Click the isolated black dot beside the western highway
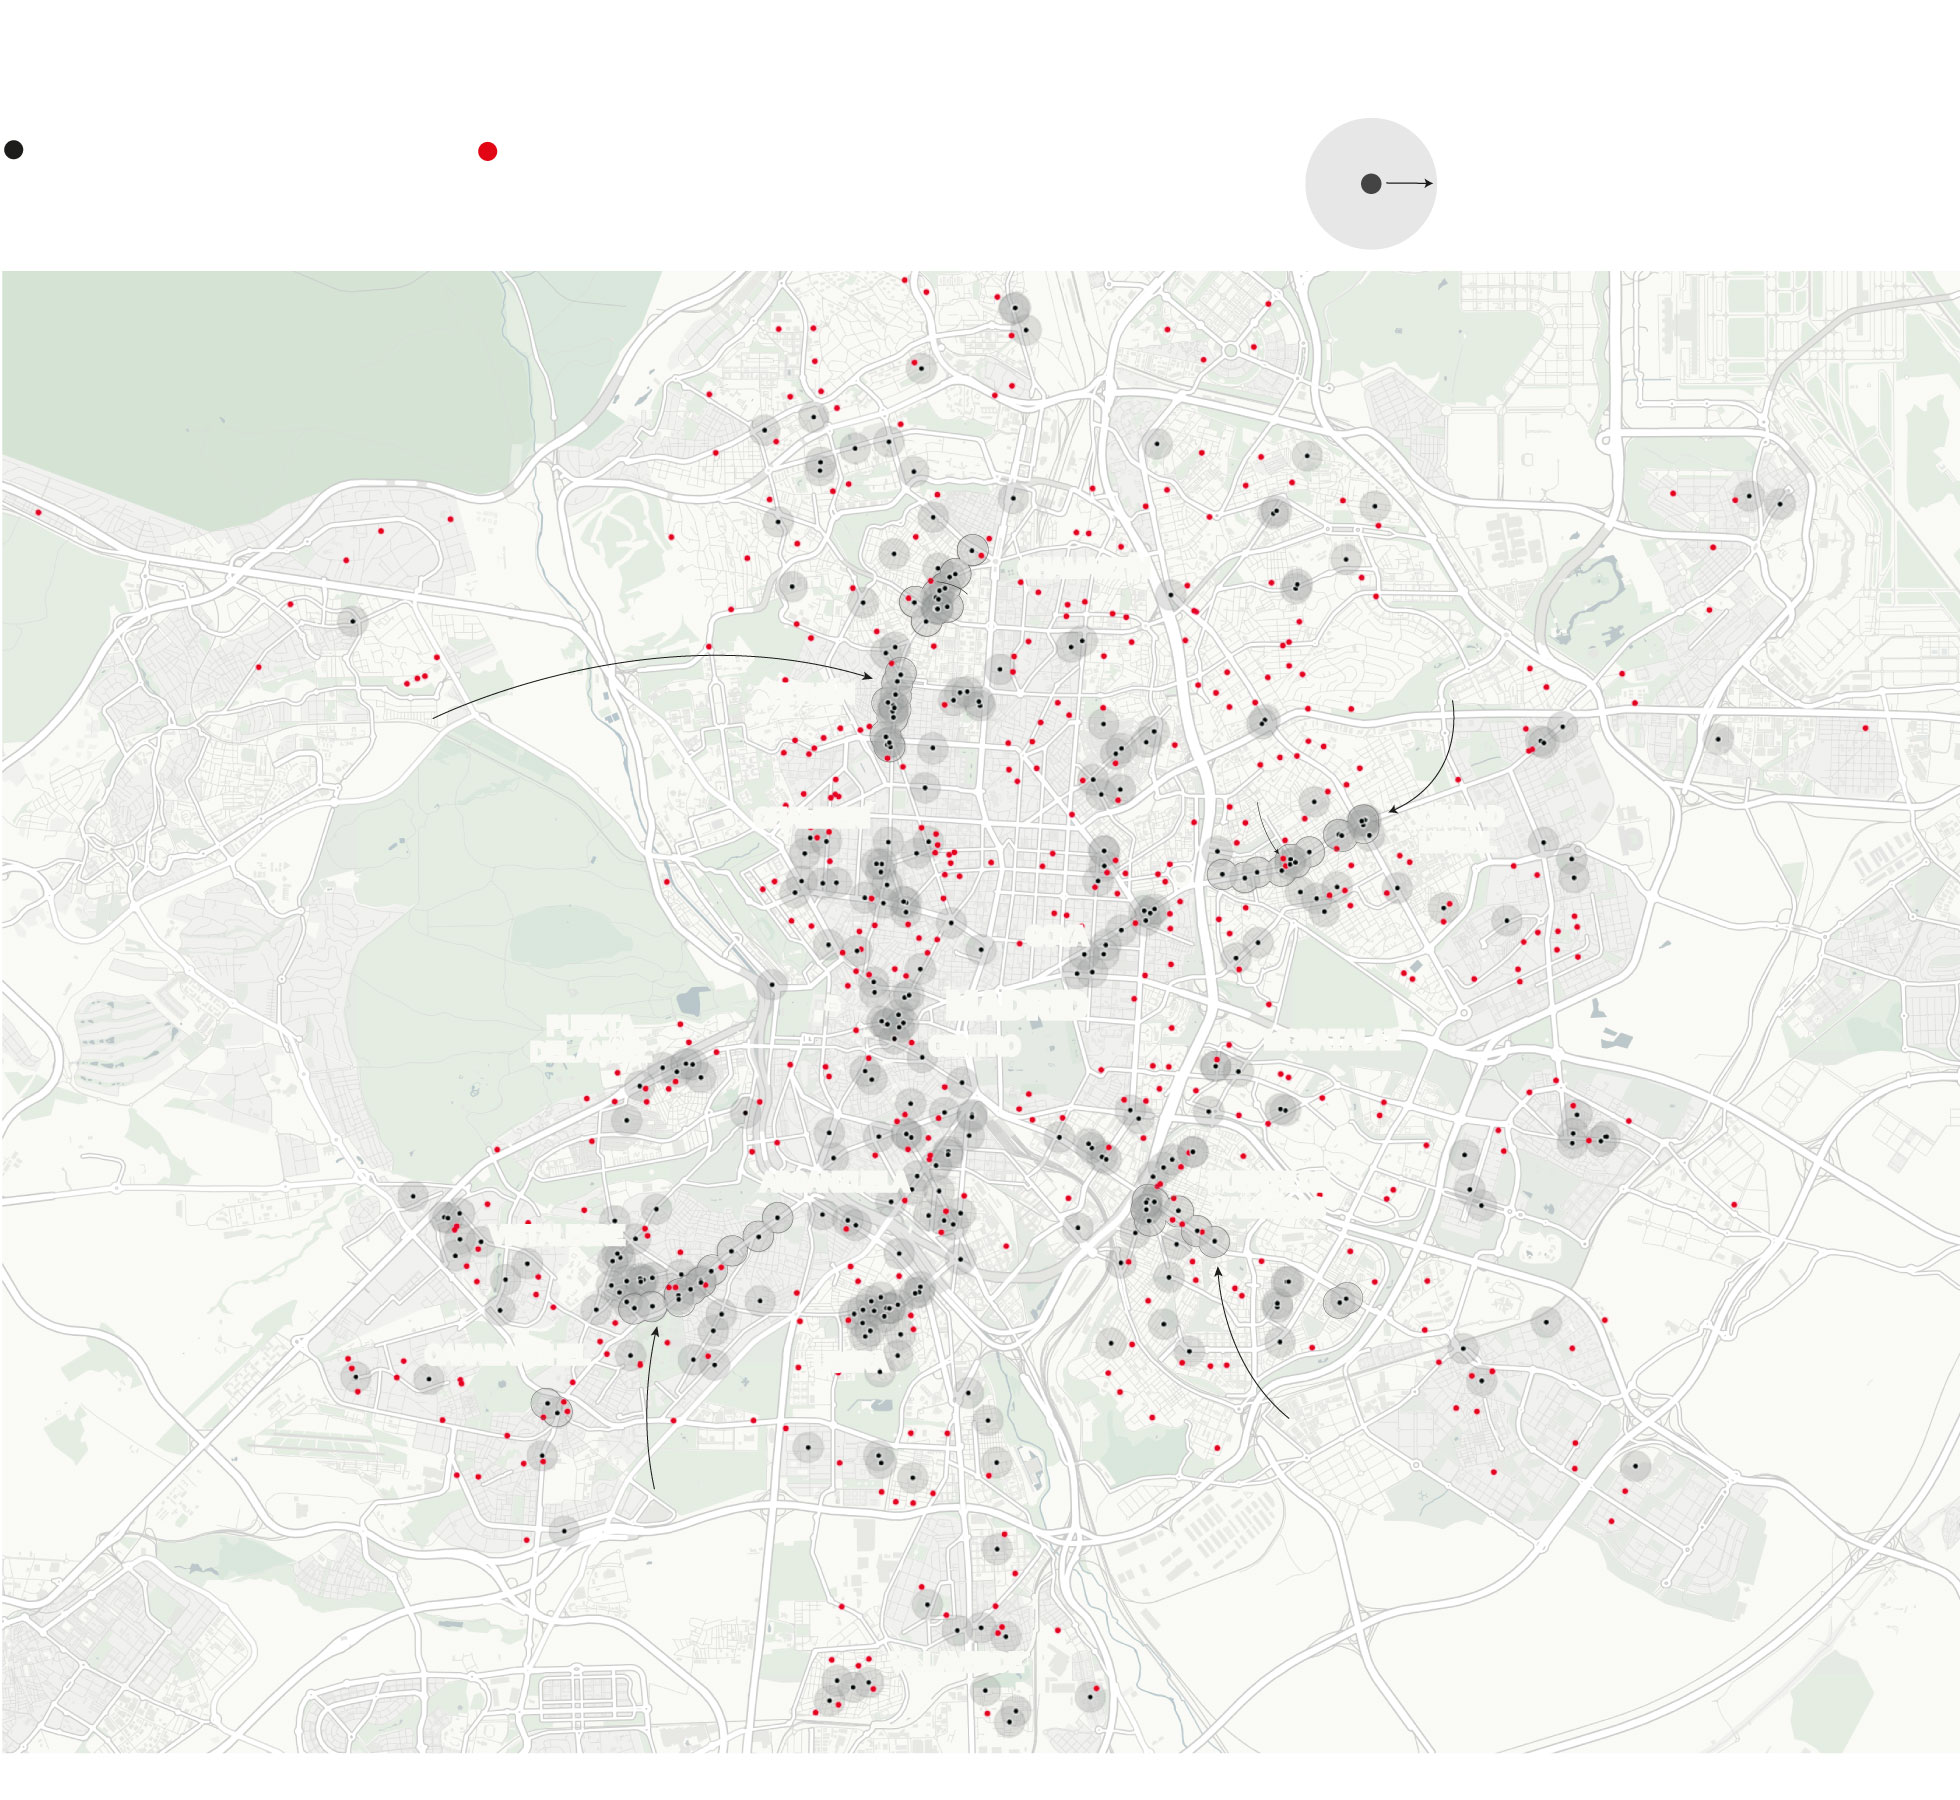Screen dimensions: 1960x1800 [351, 621]
